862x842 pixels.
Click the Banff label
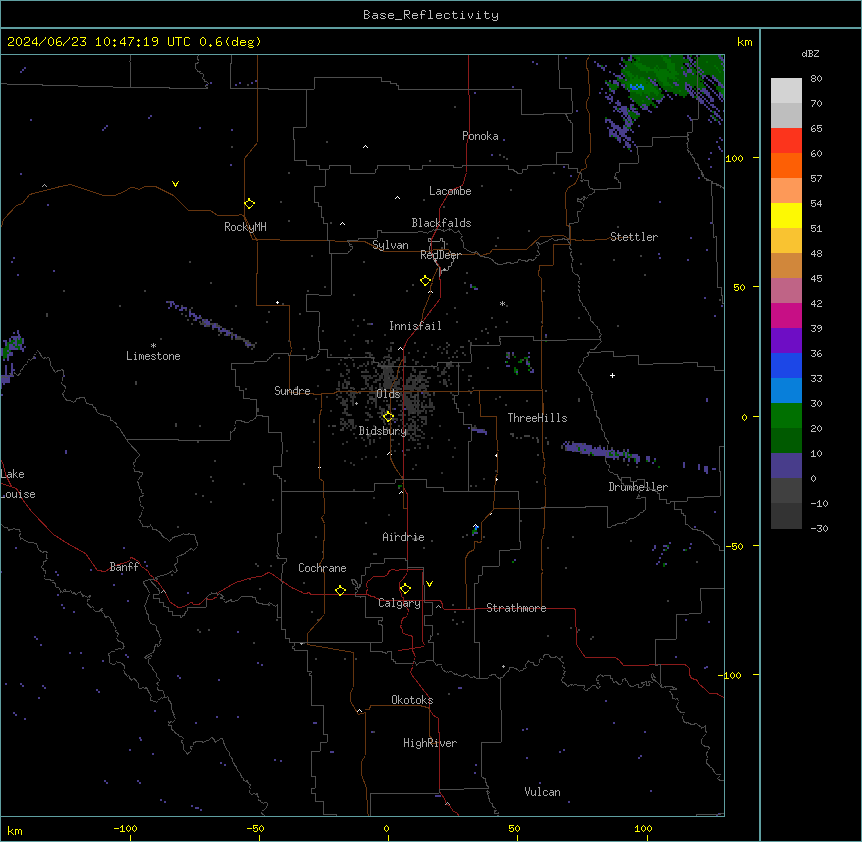(124, 567)
